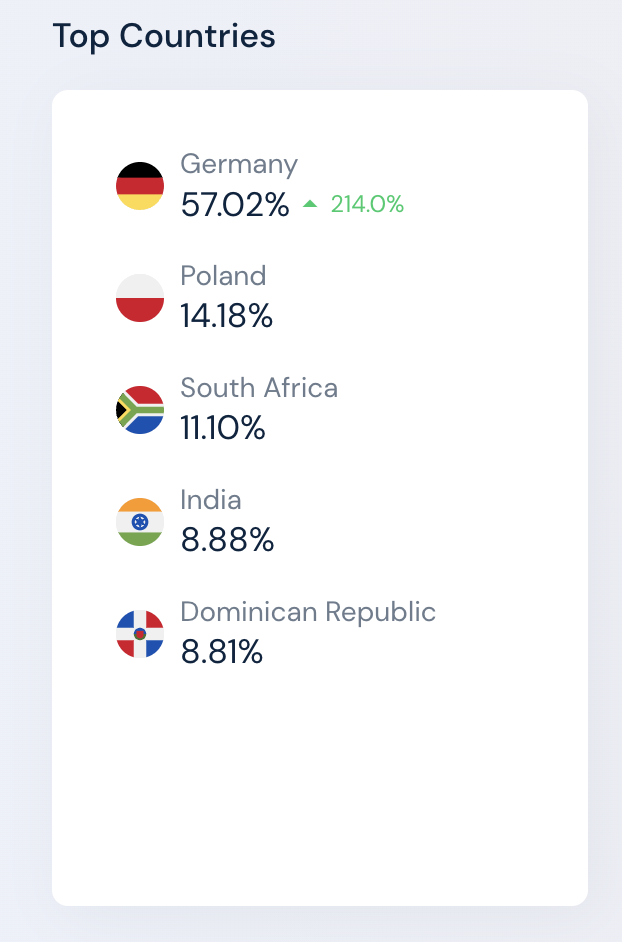Click the Top Countries heading

coord(164,36)
